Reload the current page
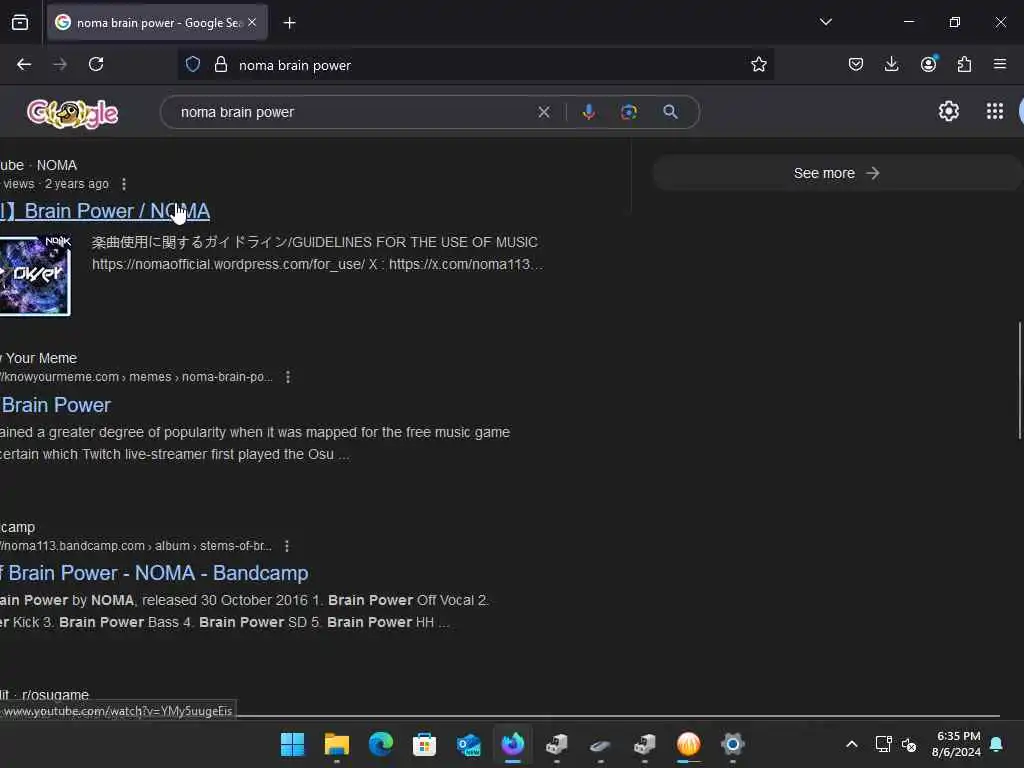Screen dimensions: 1024x768 (96, 64)
